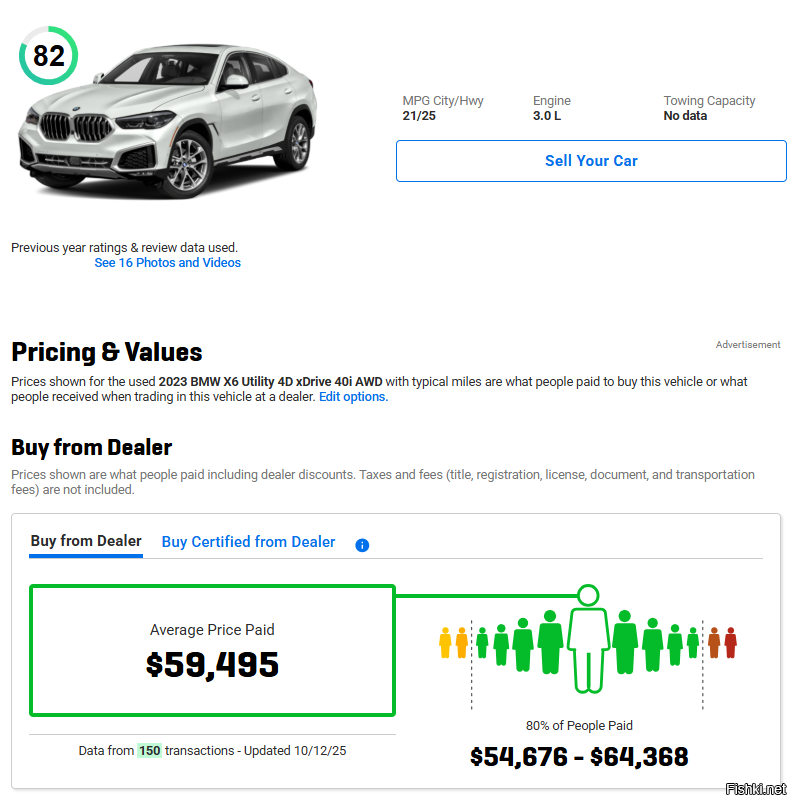Viewport: 792px width, 801px height.
Task: Click the leftmost yellow person icon
Action: (x=446, y=643)
